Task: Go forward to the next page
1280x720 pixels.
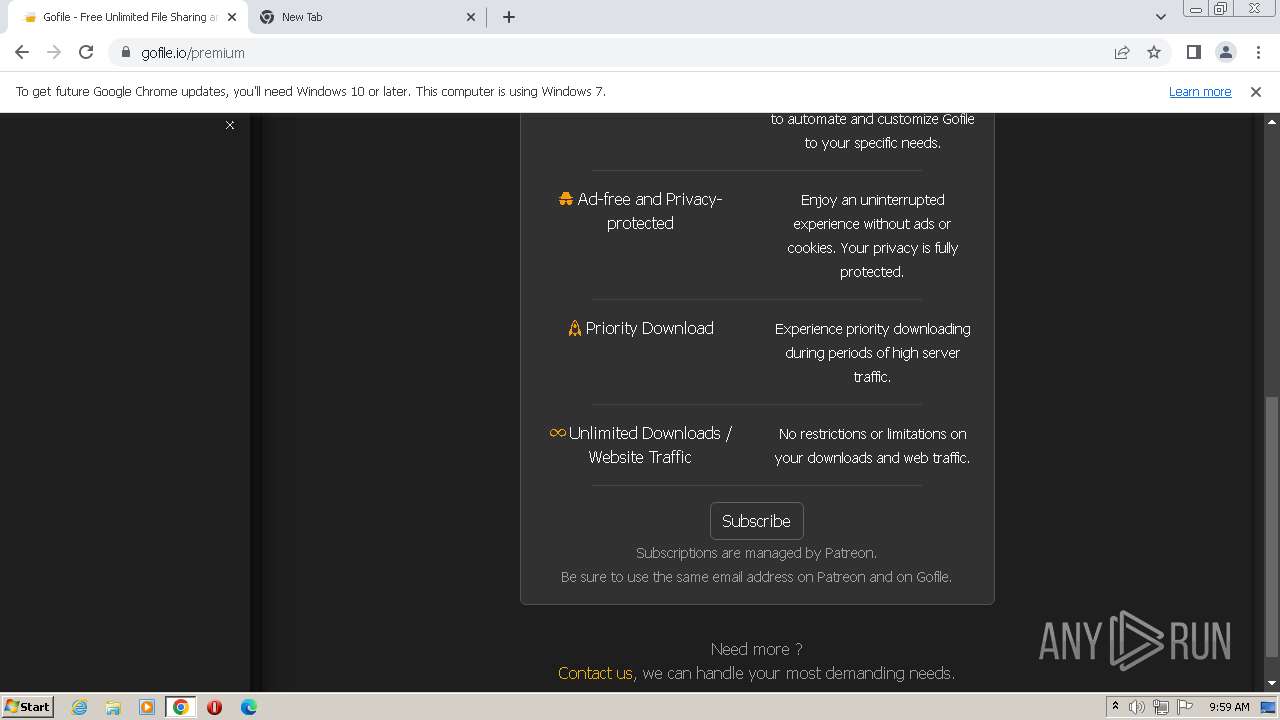Action: [54, 52]
